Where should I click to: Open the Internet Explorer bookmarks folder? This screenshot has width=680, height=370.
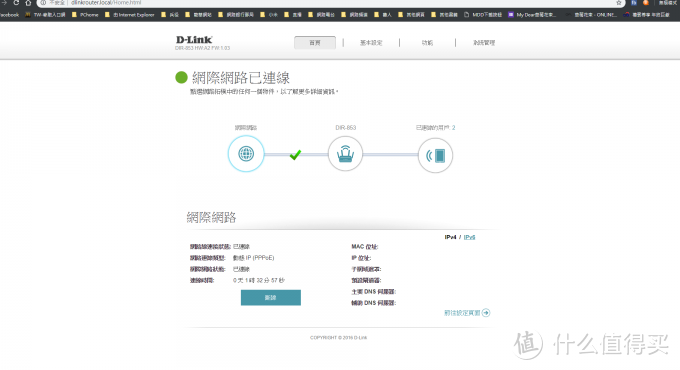coord(129,15)
